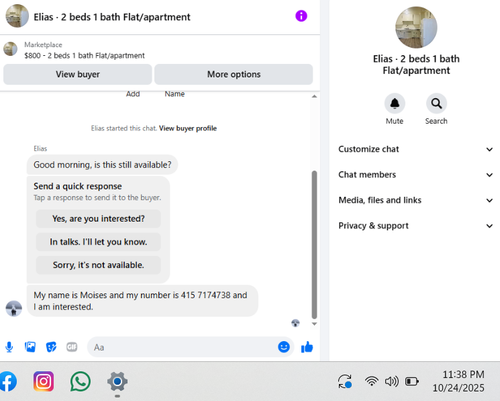Check battery status tray icon
500x401 pixels.
point(412,381)
